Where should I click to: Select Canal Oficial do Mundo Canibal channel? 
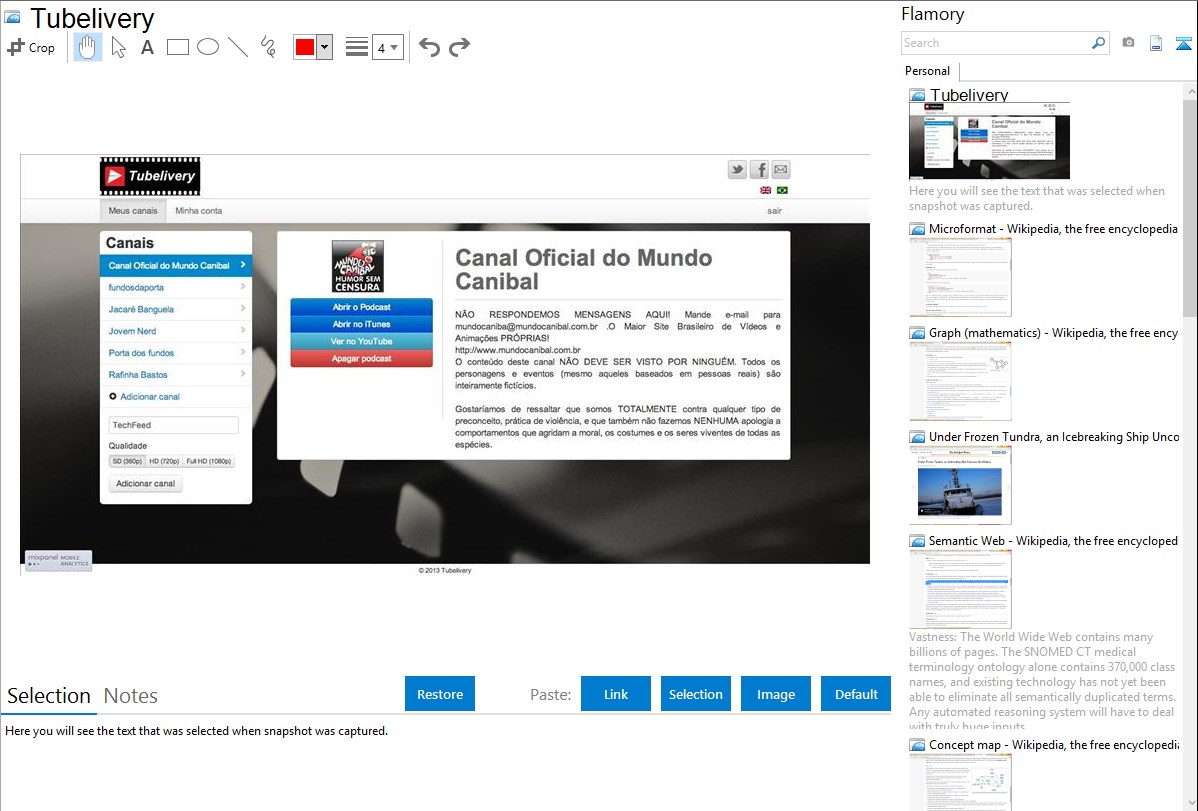click(x=176, y=265)
